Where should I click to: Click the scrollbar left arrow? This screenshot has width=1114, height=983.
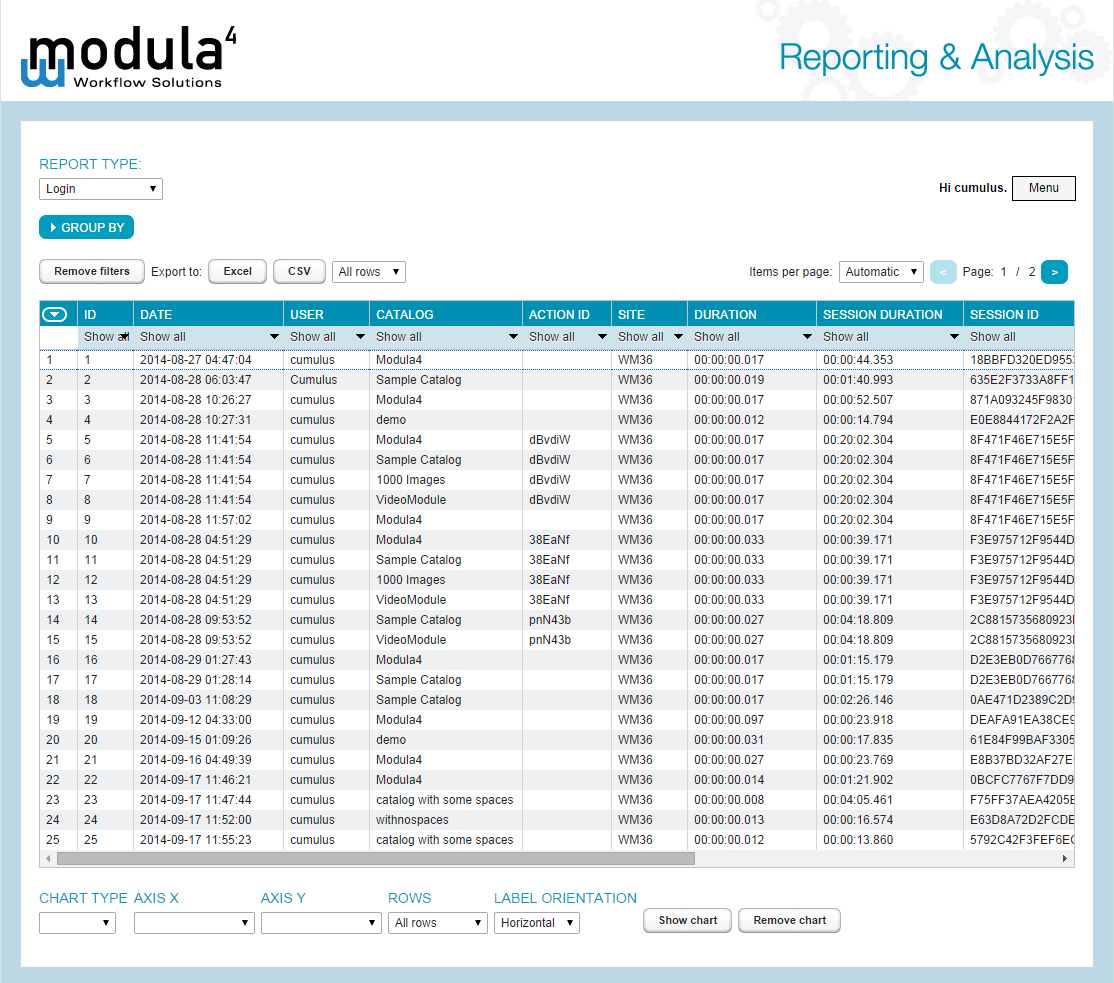[x=48, y=859]
